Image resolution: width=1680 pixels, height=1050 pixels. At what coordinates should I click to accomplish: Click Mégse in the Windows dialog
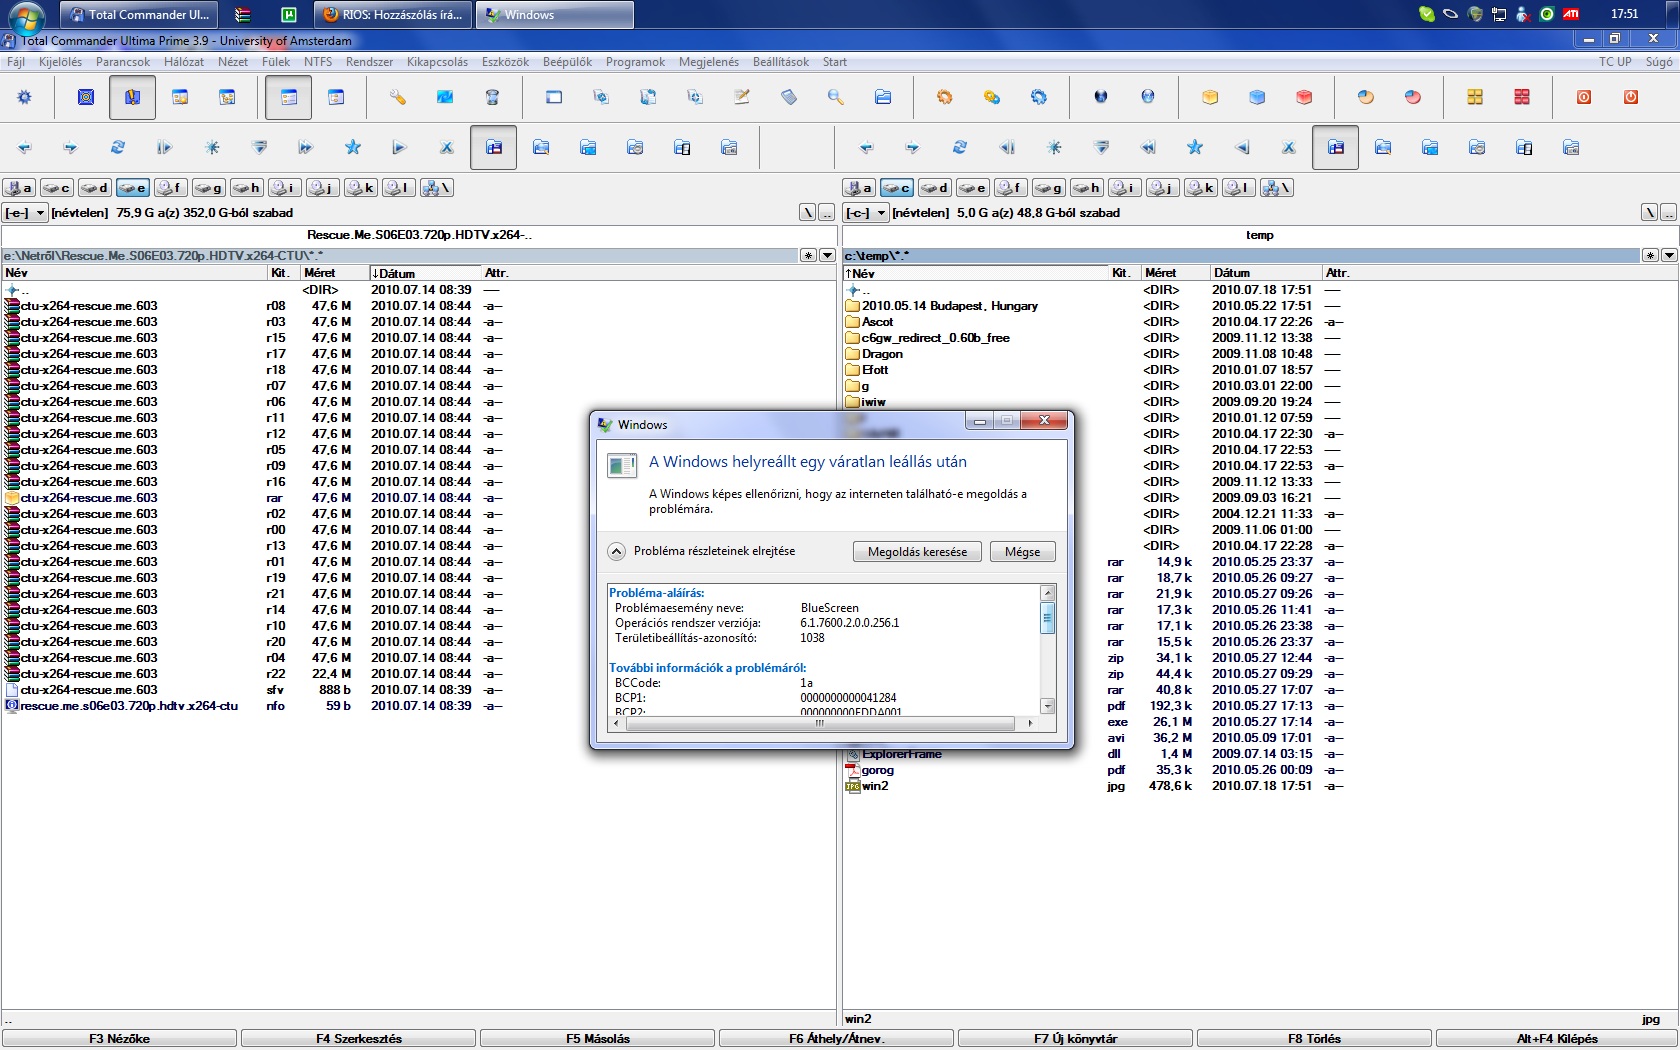(1022, 552)
